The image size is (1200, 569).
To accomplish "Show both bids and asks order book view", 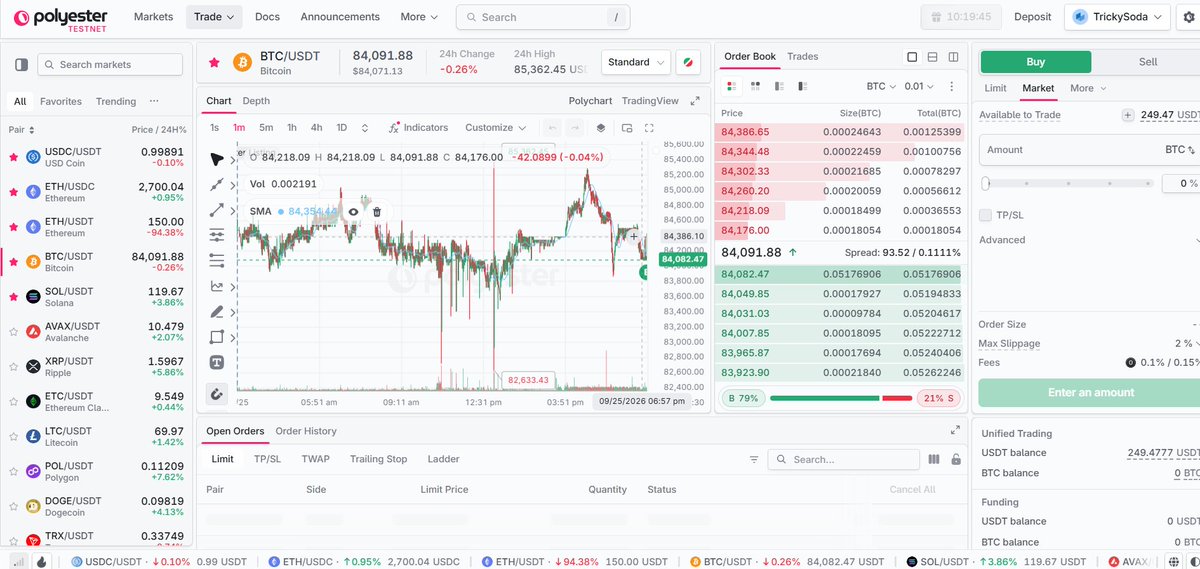I will [x=731, y=87].
